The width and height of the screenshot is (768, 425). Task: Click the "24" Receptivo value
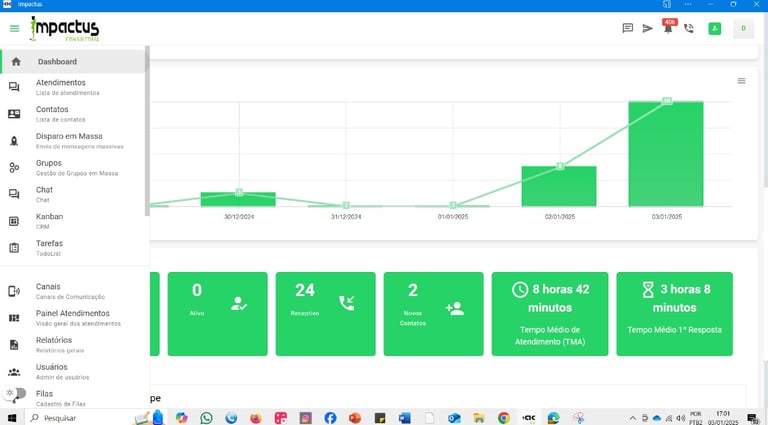[305, 290]
